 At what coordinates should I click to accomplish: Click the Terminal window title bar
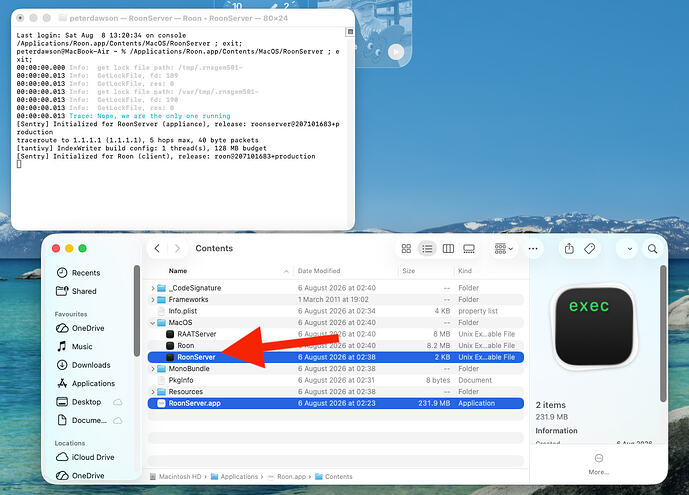(x=183, y=18)
